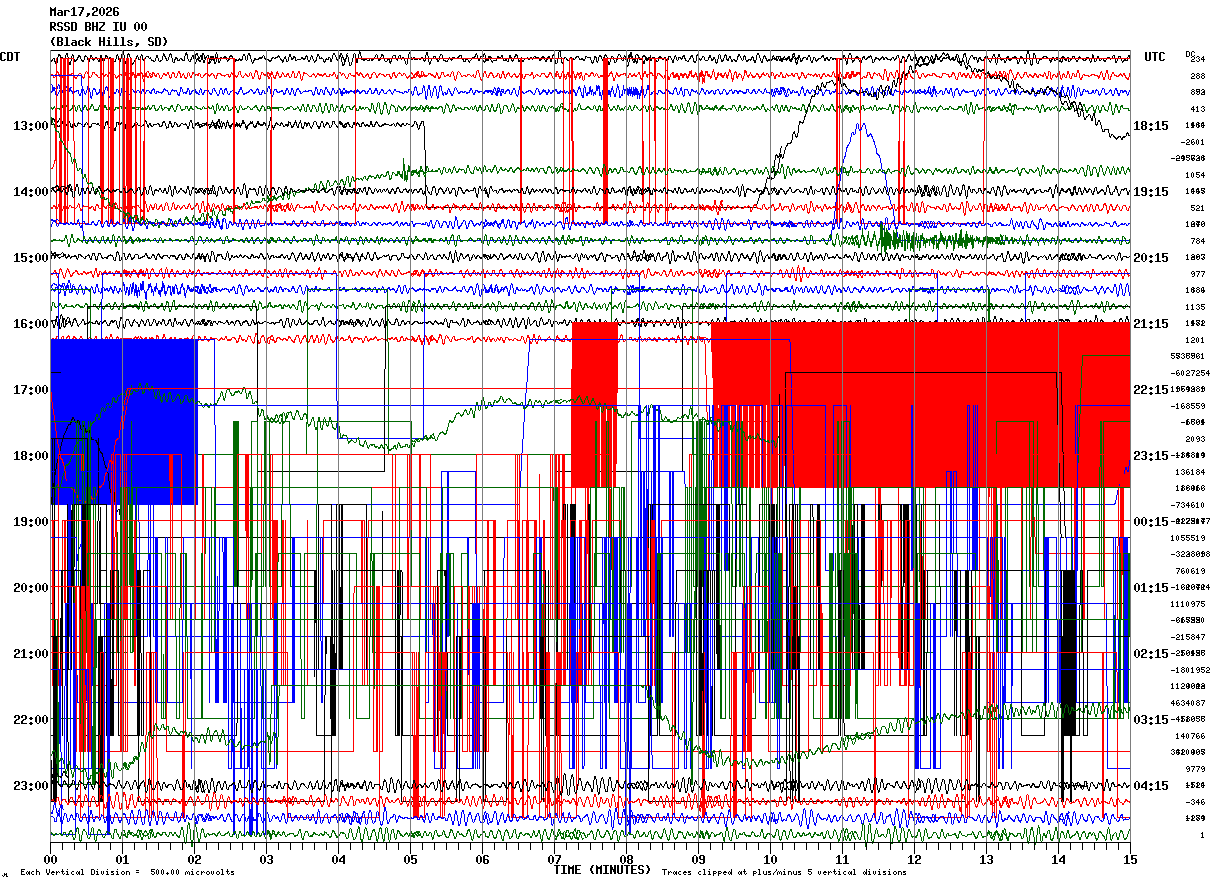
Task: Select the 04:15 UTC time label
Action: click(1150, 786)
